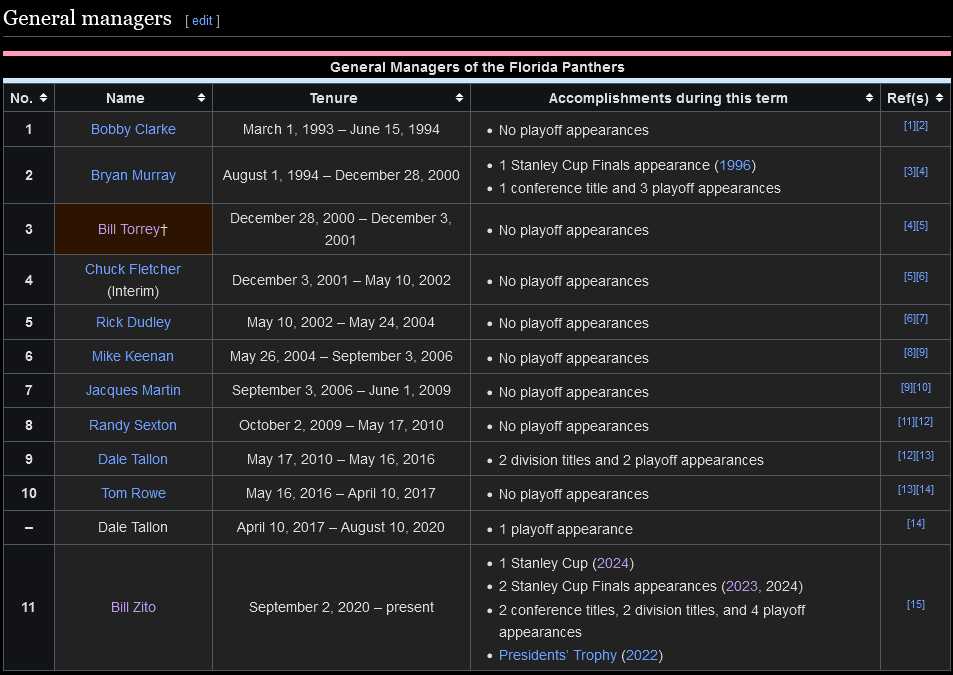Open Bill Zito's article
Viewport: 953px width, 675px height.
coord(133,607)
